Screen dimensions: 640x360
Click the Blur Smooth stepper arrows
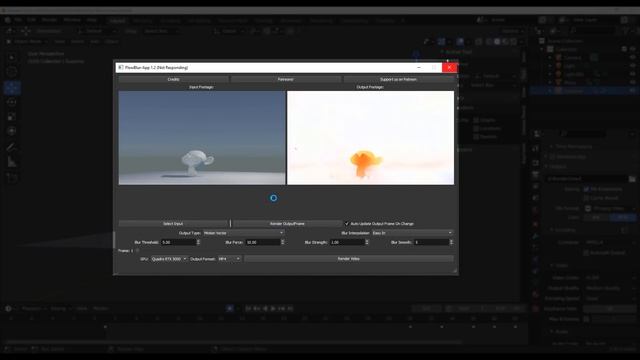tap(451, 242)
